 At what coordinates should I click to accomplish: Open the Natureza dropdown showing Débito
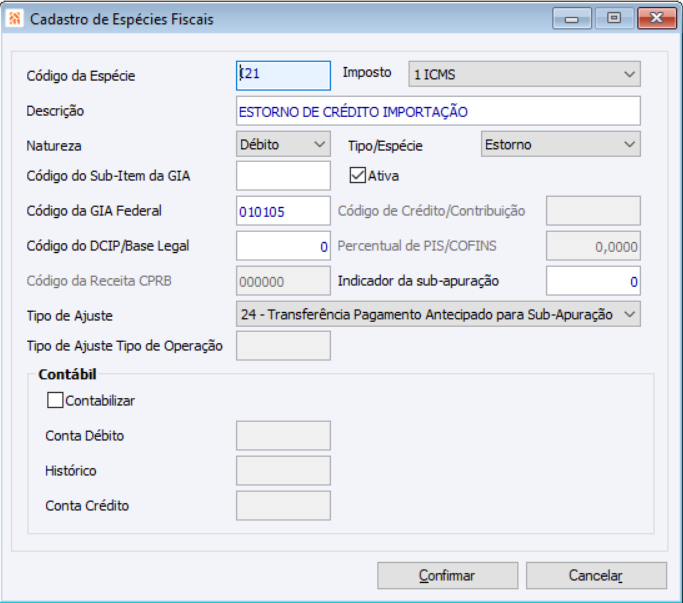[x=283, y=144]
